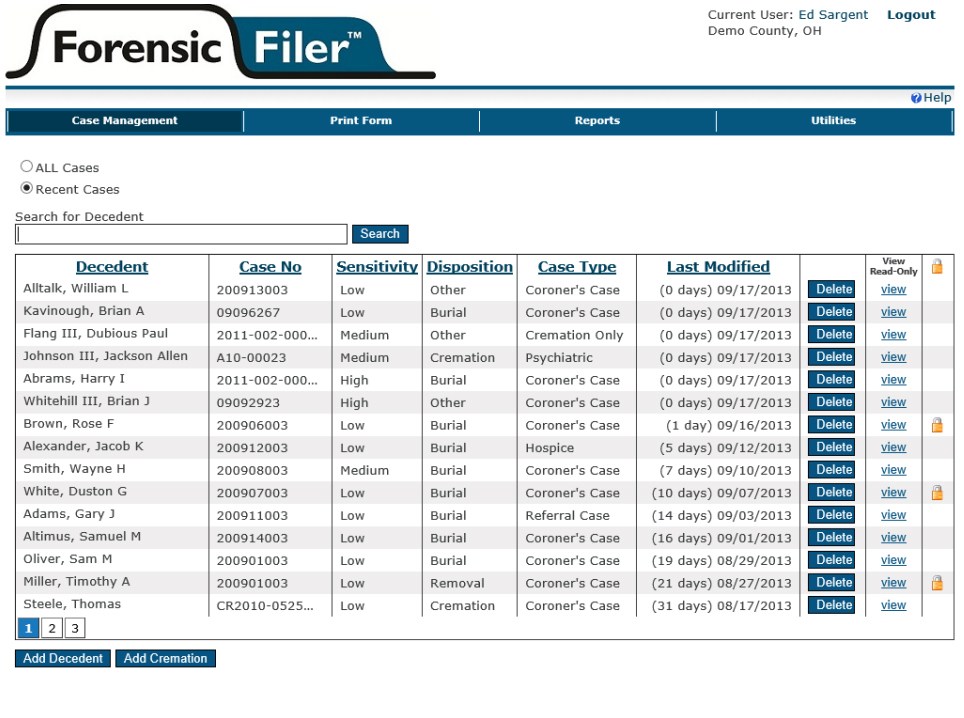This screenshot has width=964, height=718.
Task: Go to page 2 of results
Action: [x=52, y=628]
